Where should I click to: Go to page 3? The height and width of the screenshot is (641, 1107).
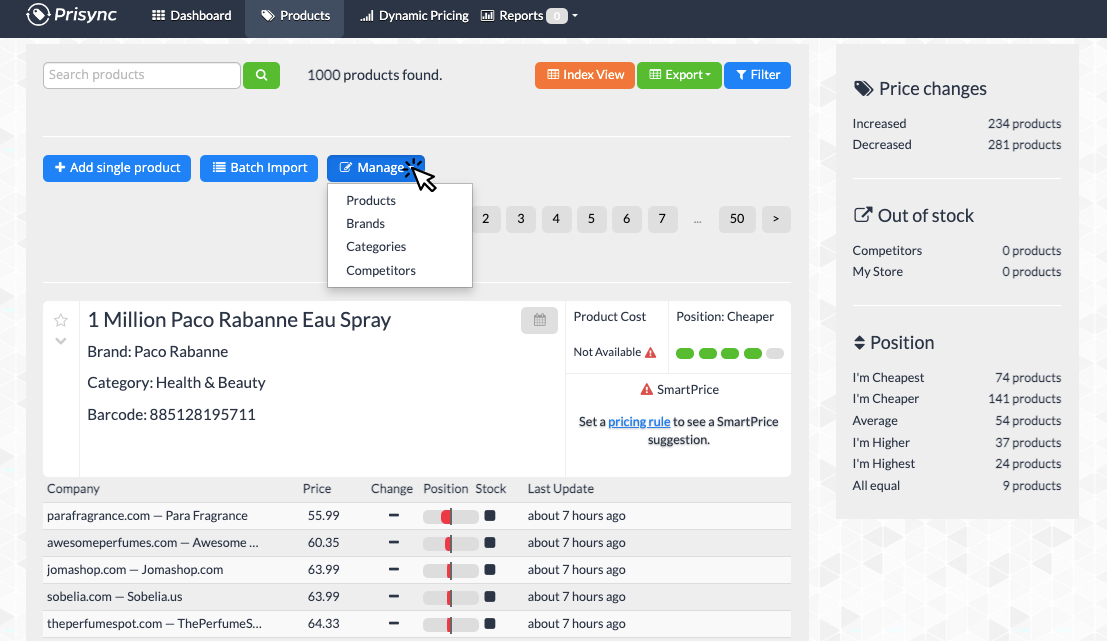tap(521, 219)
